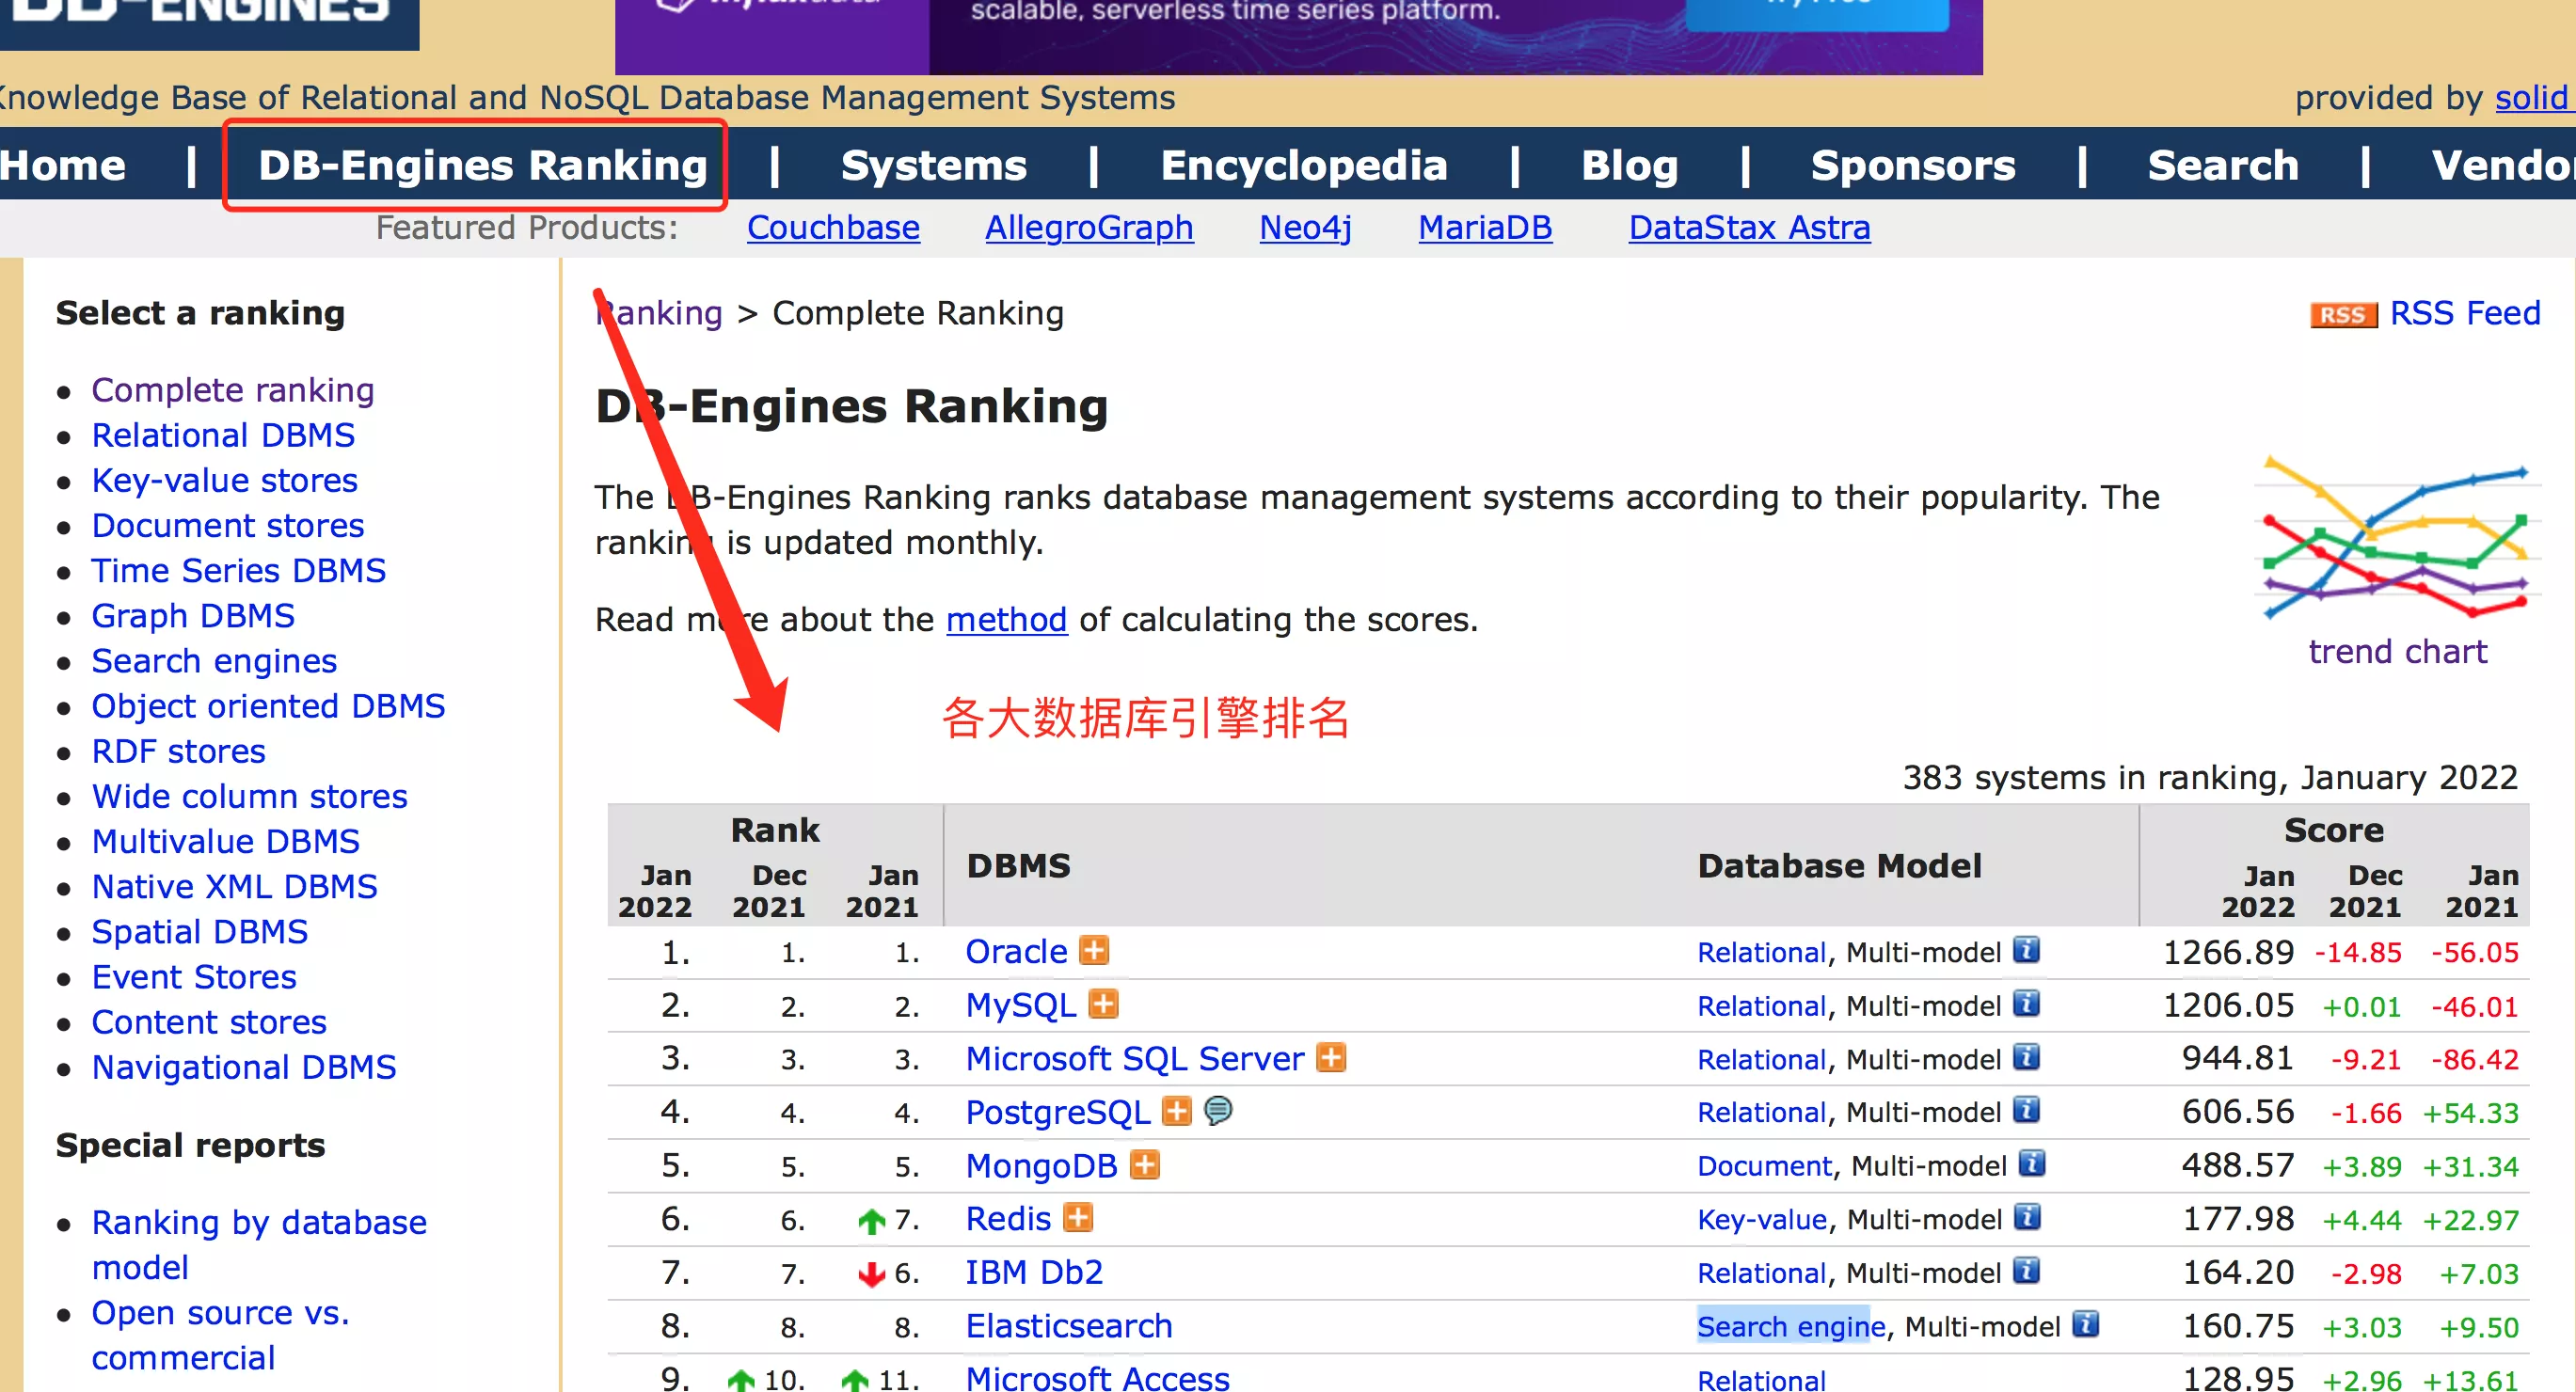Open featured product DataStax Astra
This screenshot has width=2576, height=1392.
tap(1749, 228)
